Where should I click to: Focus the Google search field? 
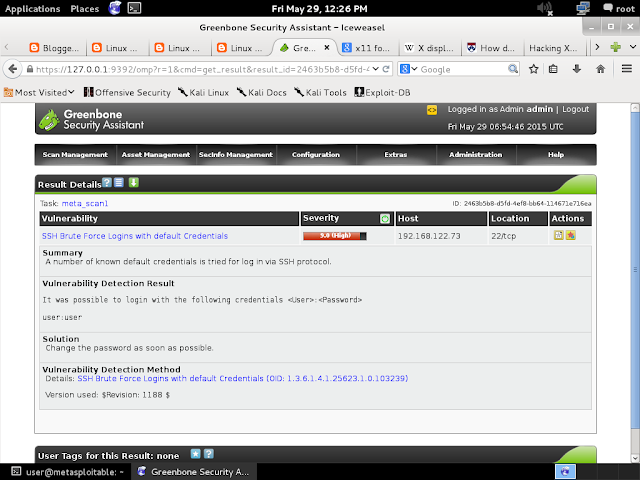point(463,69)
